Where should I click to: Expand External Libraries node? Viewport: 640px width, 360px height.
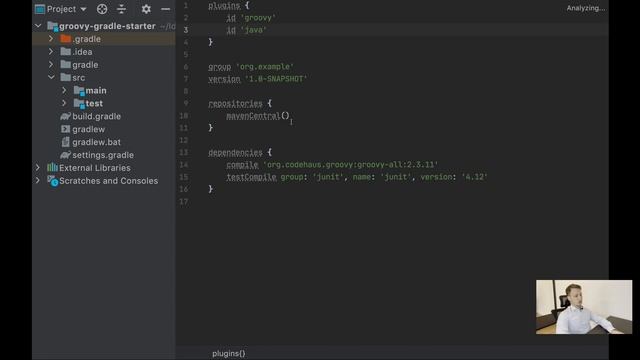pyautogui.click(x=38, y=168)
